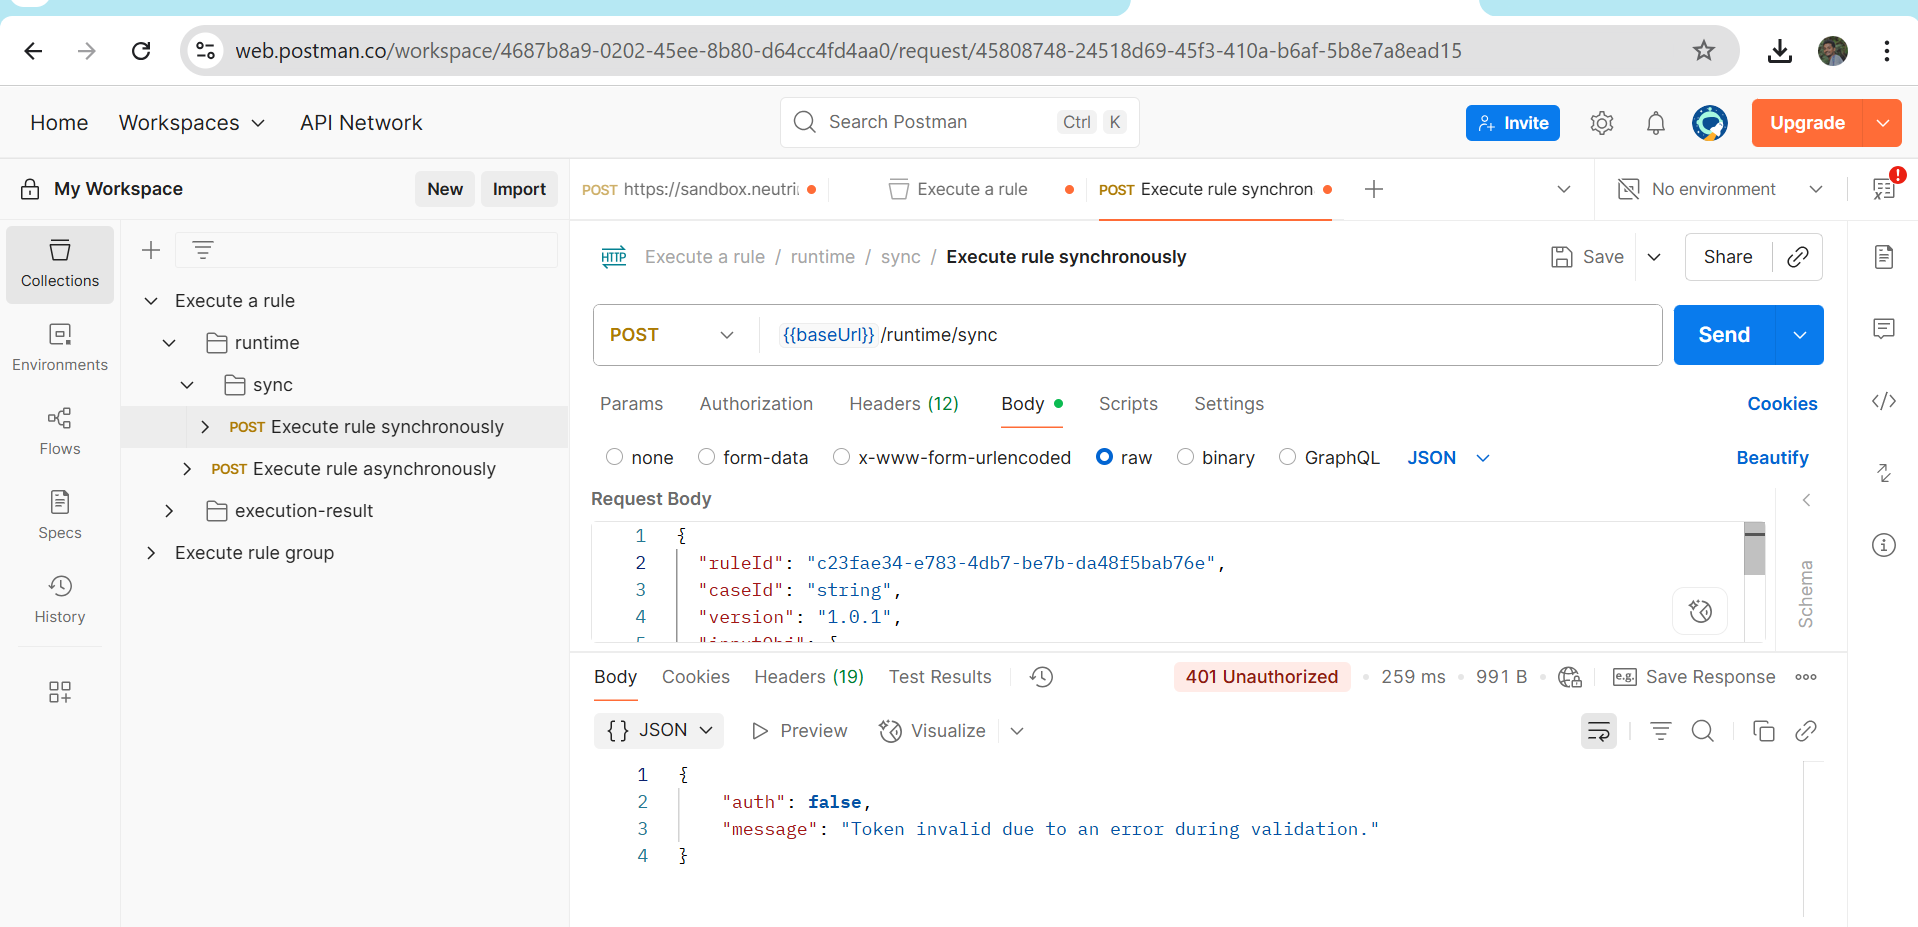Click the plus icon to create new collection
The width and height of the screenshot is (1918, 927).
151,250
